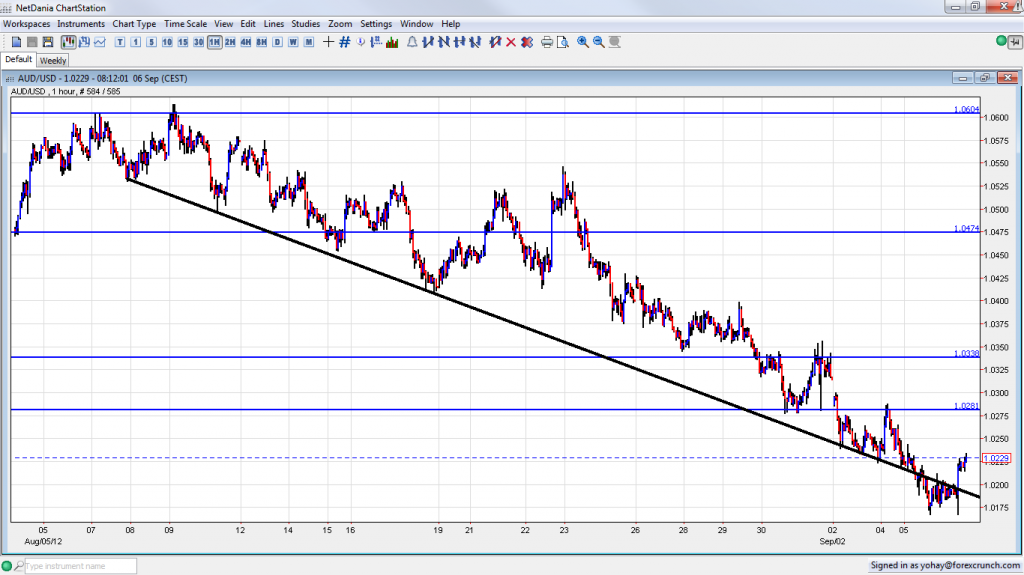1024x575 pixels.
Task: Click the alert bell icon
Action: pos(412,42)
